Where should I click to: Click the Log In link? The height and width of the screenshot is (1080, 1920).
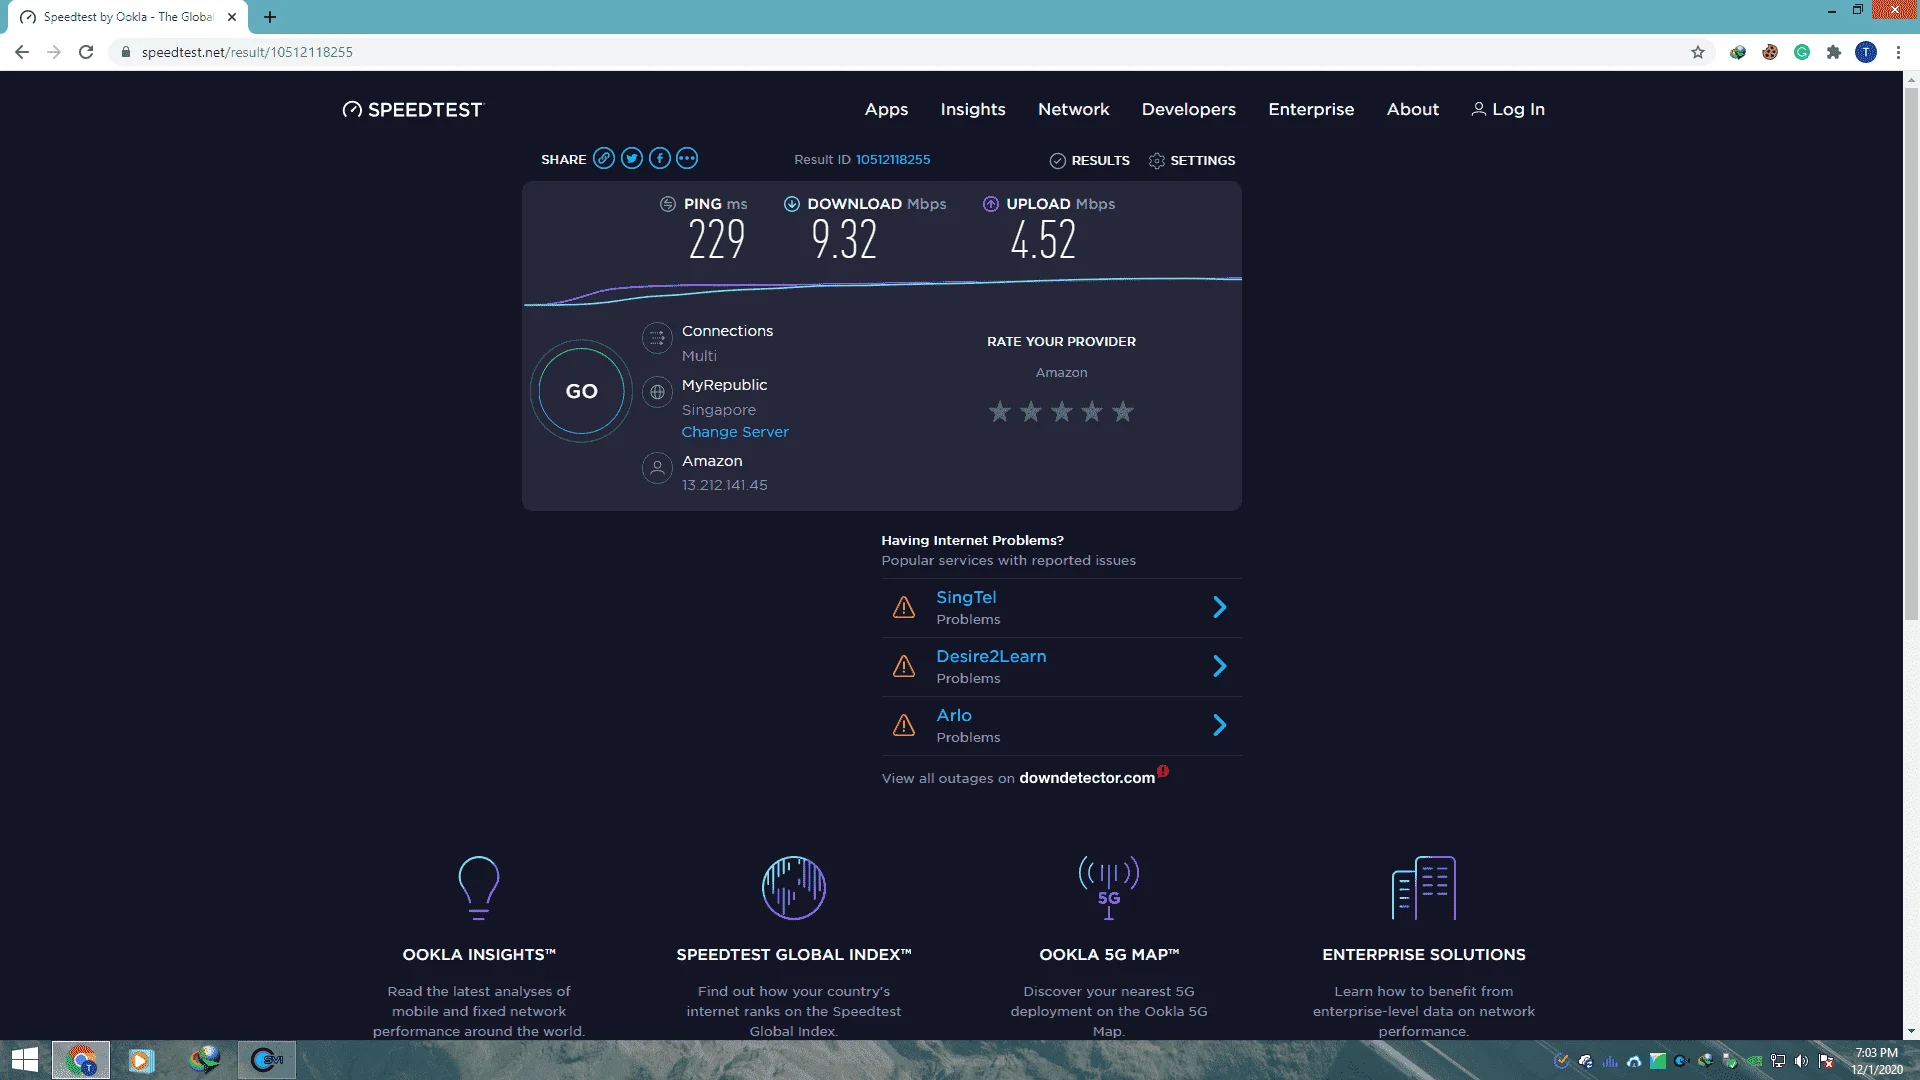[1508, 110]
